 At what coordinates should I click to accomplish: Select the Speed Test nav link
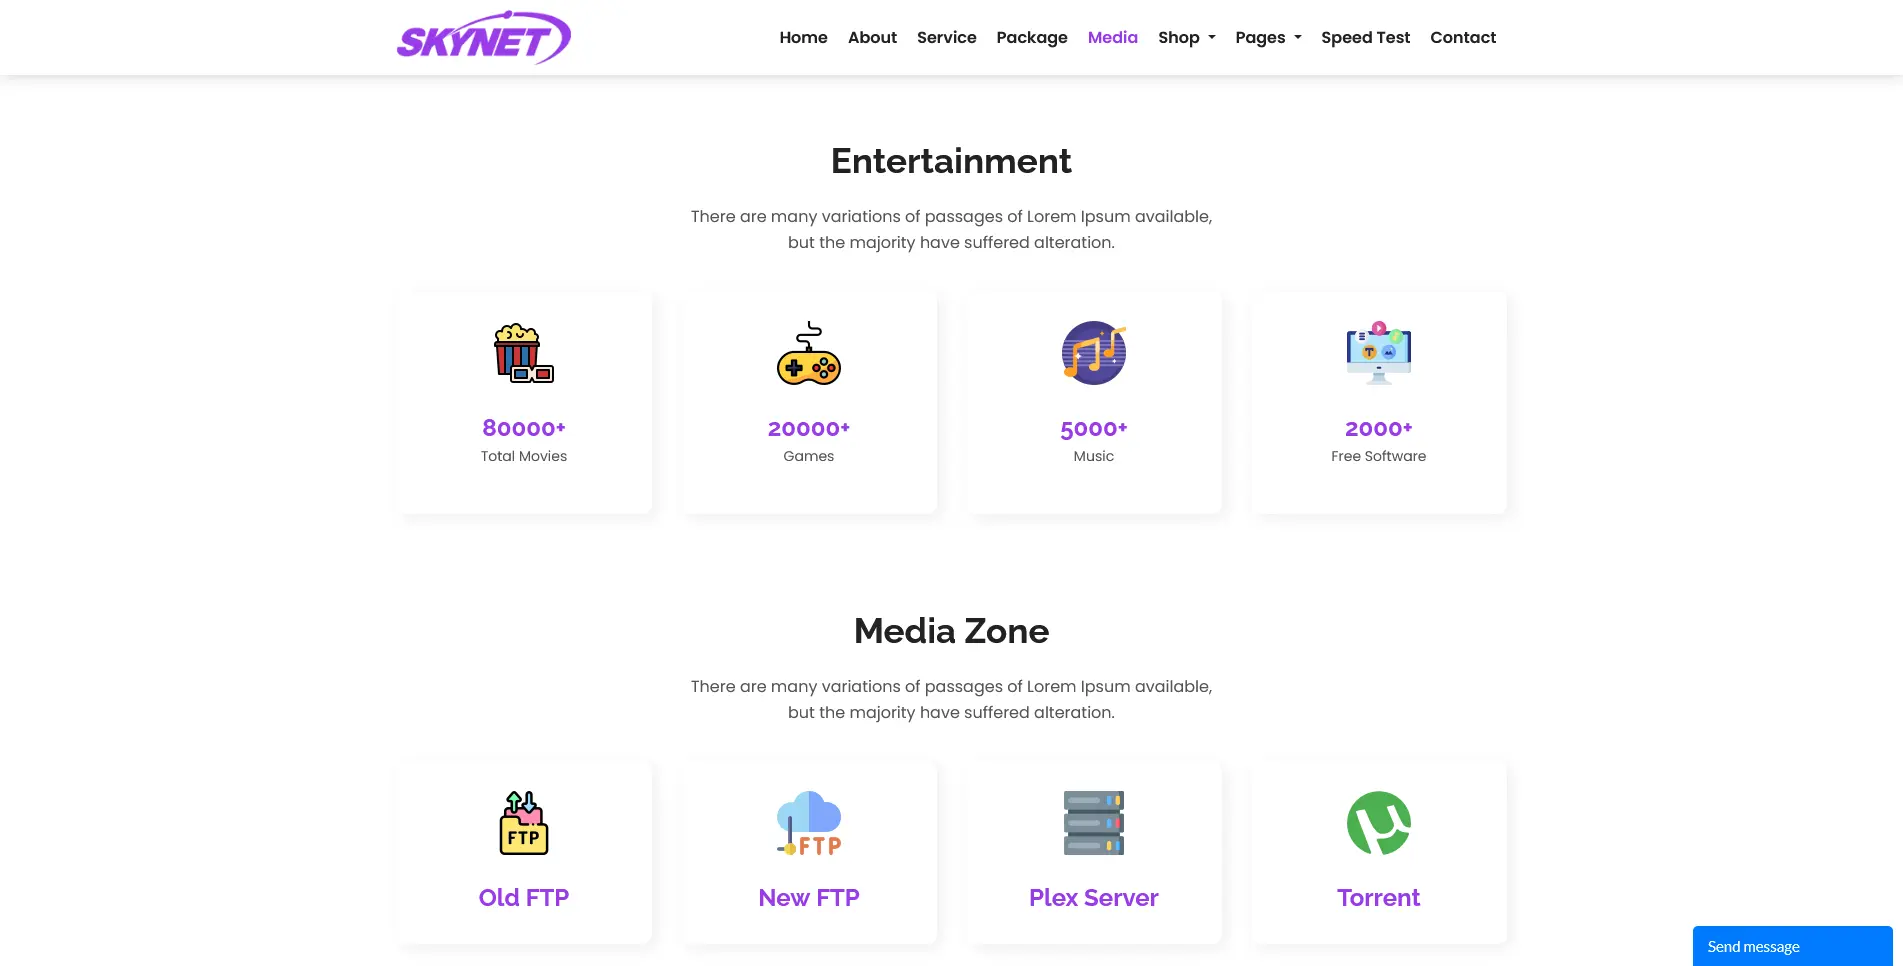(1365, 37)
